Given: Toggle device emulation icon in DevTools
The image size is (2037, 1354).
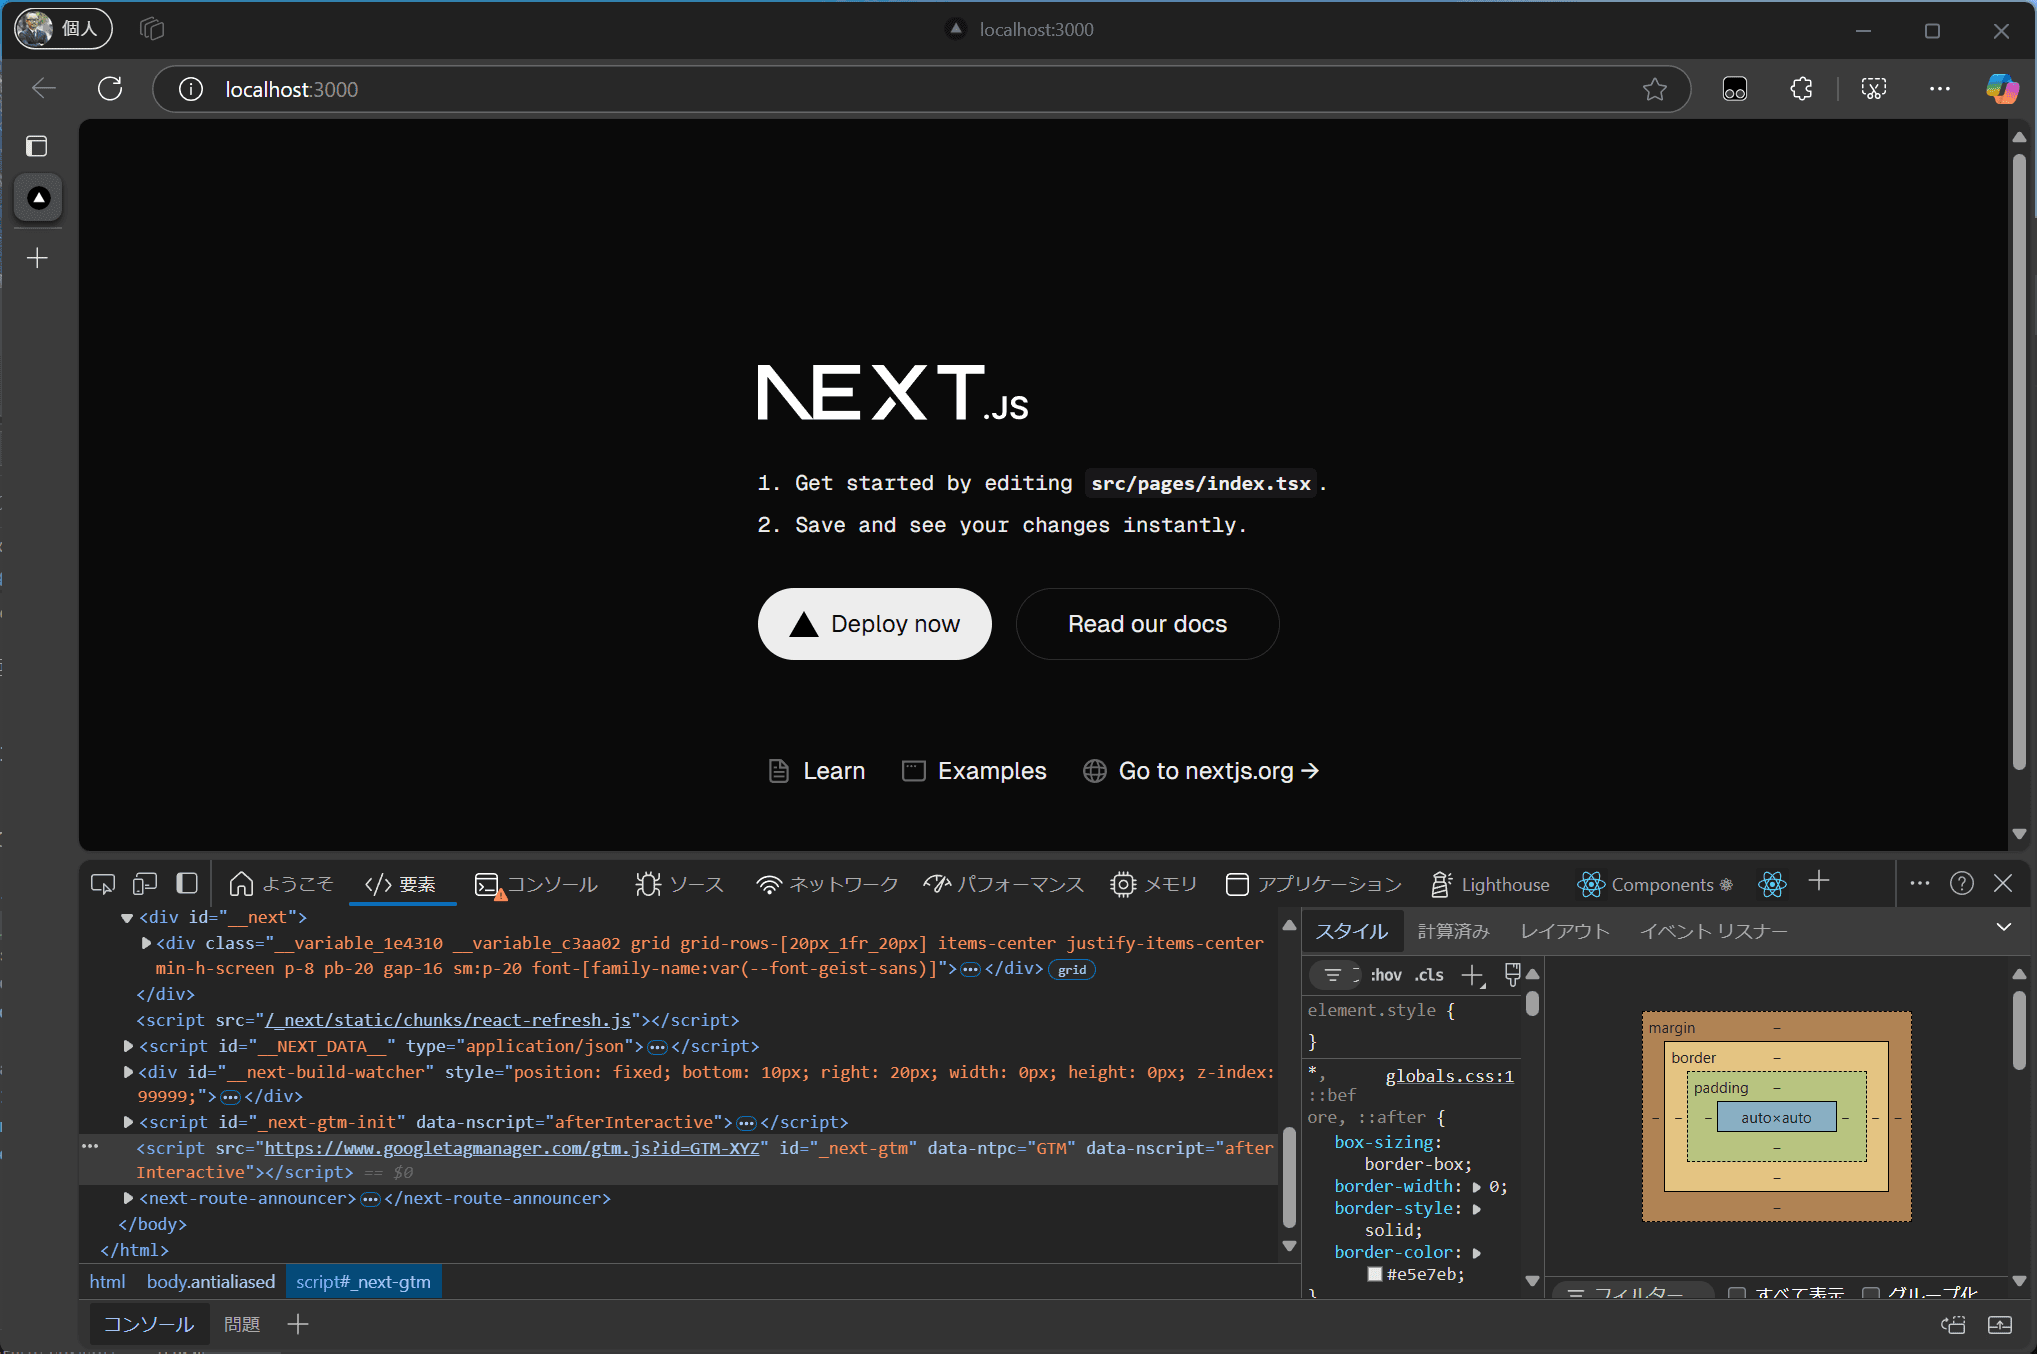Looking at the screenshot, I should pos(145,884).
